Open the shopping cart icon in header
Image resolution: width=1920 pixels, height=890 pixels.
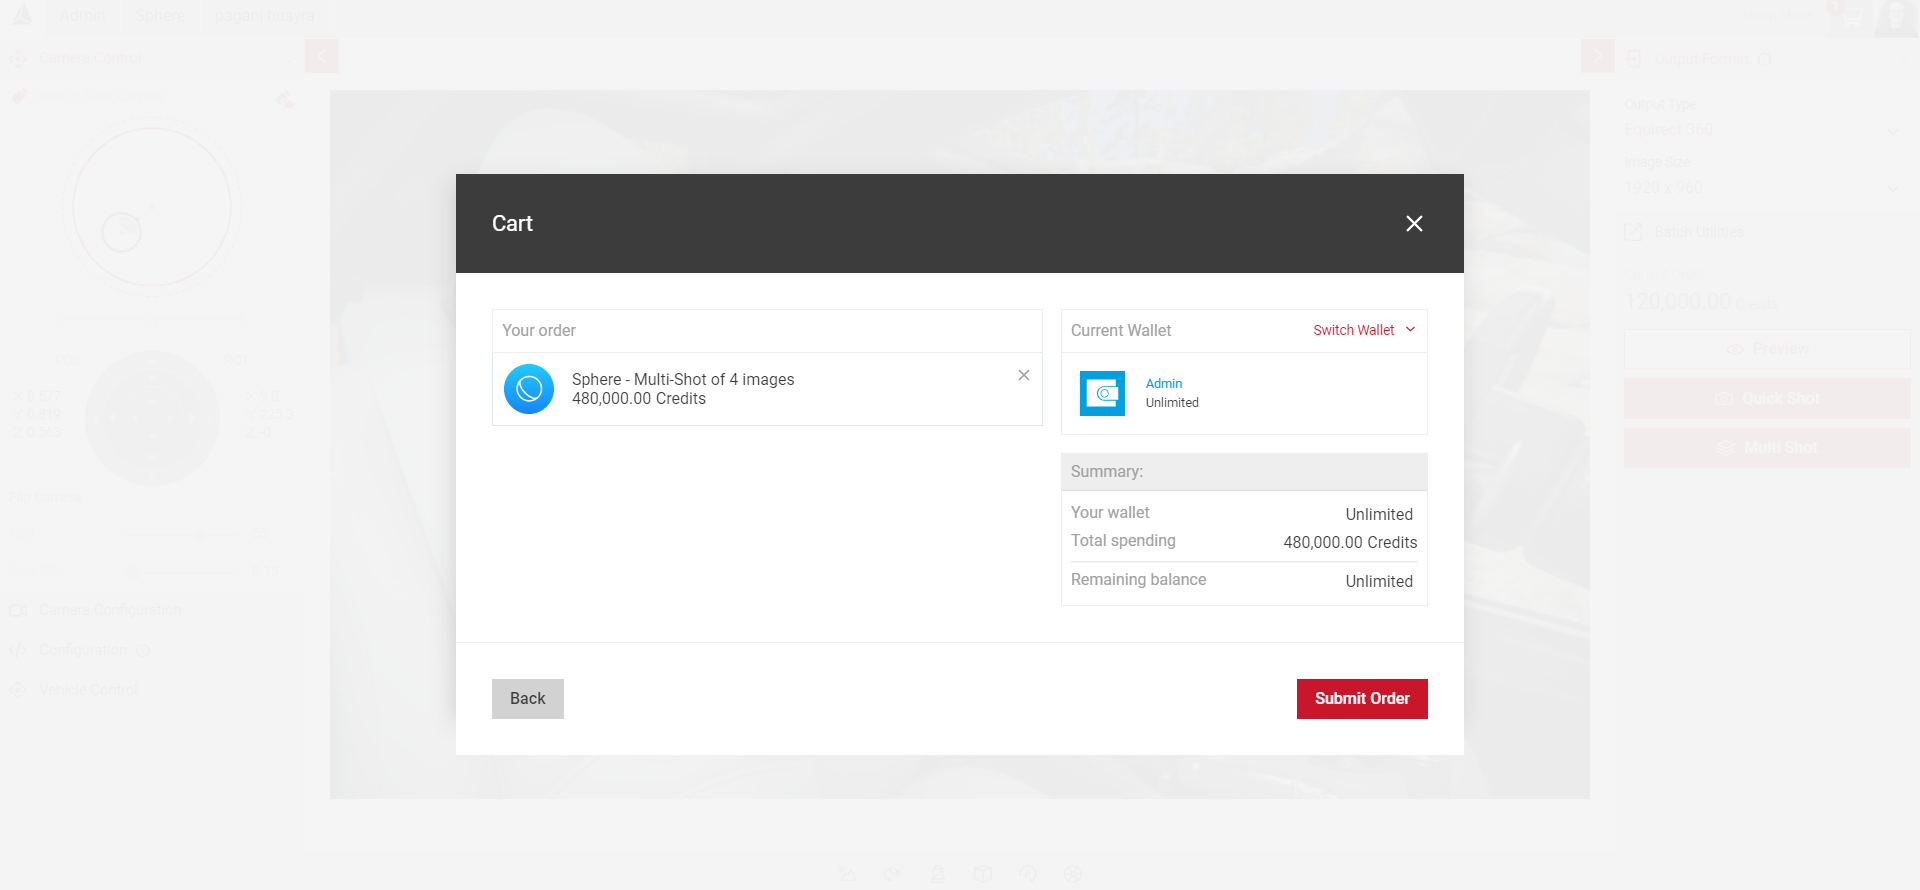(1850, 17)
